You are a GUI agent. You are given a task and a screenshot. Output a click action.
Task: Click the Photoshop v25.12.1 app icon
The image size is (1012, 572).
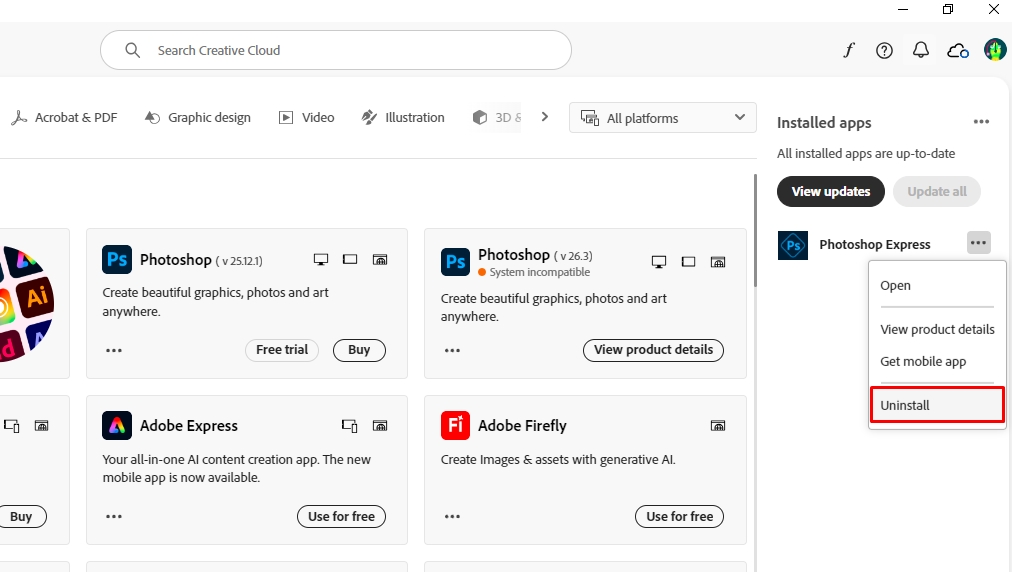coord(117,260)
